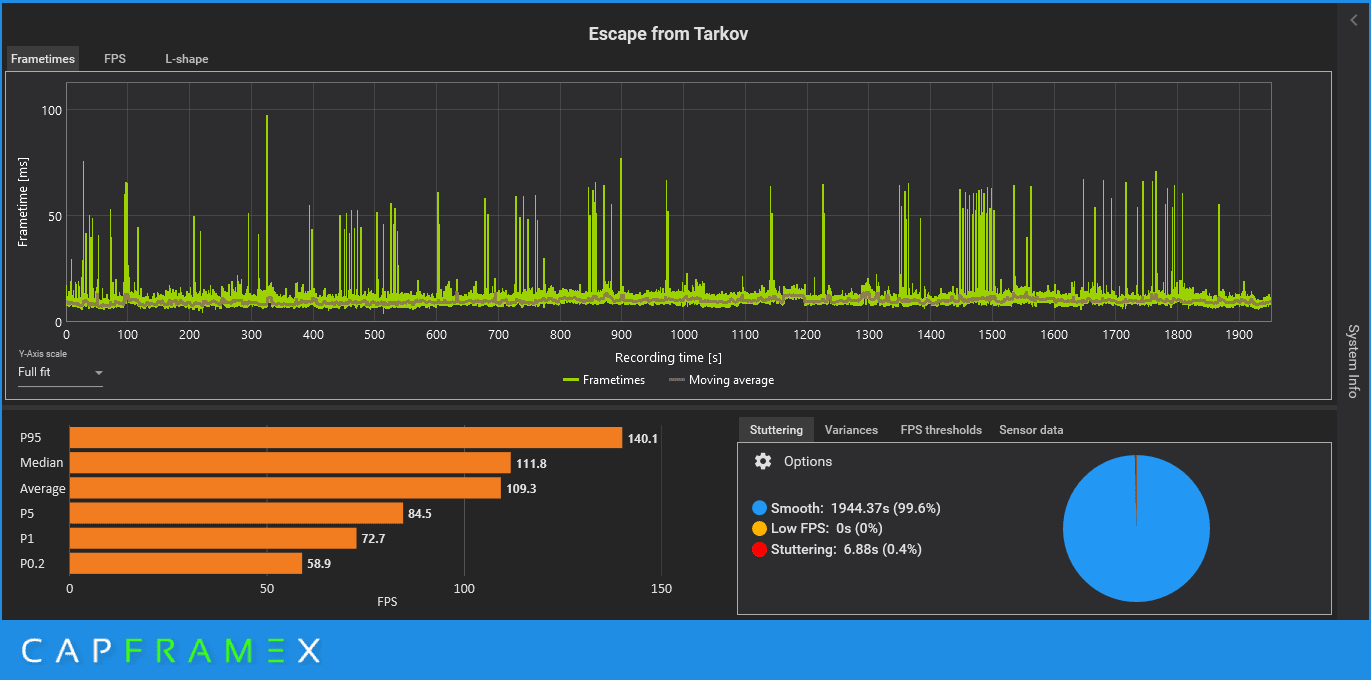Open the Y-Axis scale Full fit dropdown

pyautogui.click(x=60, y=373)
